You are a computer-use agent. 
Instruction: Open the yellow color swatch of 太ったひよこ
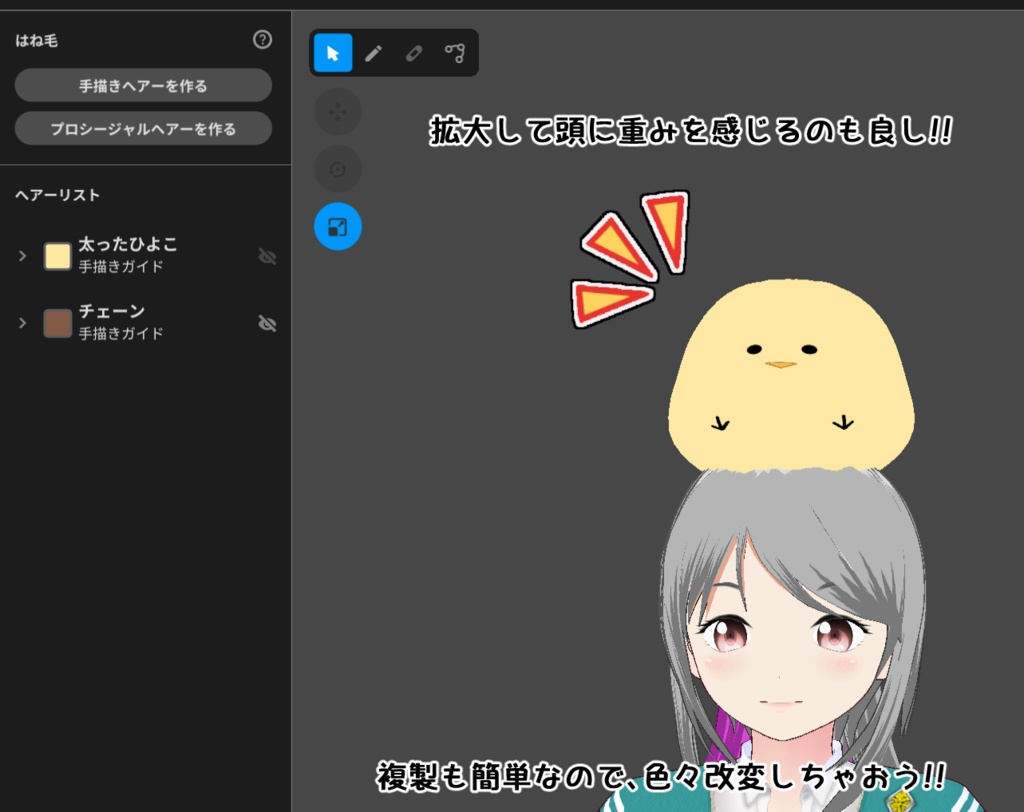pos(57,256)
